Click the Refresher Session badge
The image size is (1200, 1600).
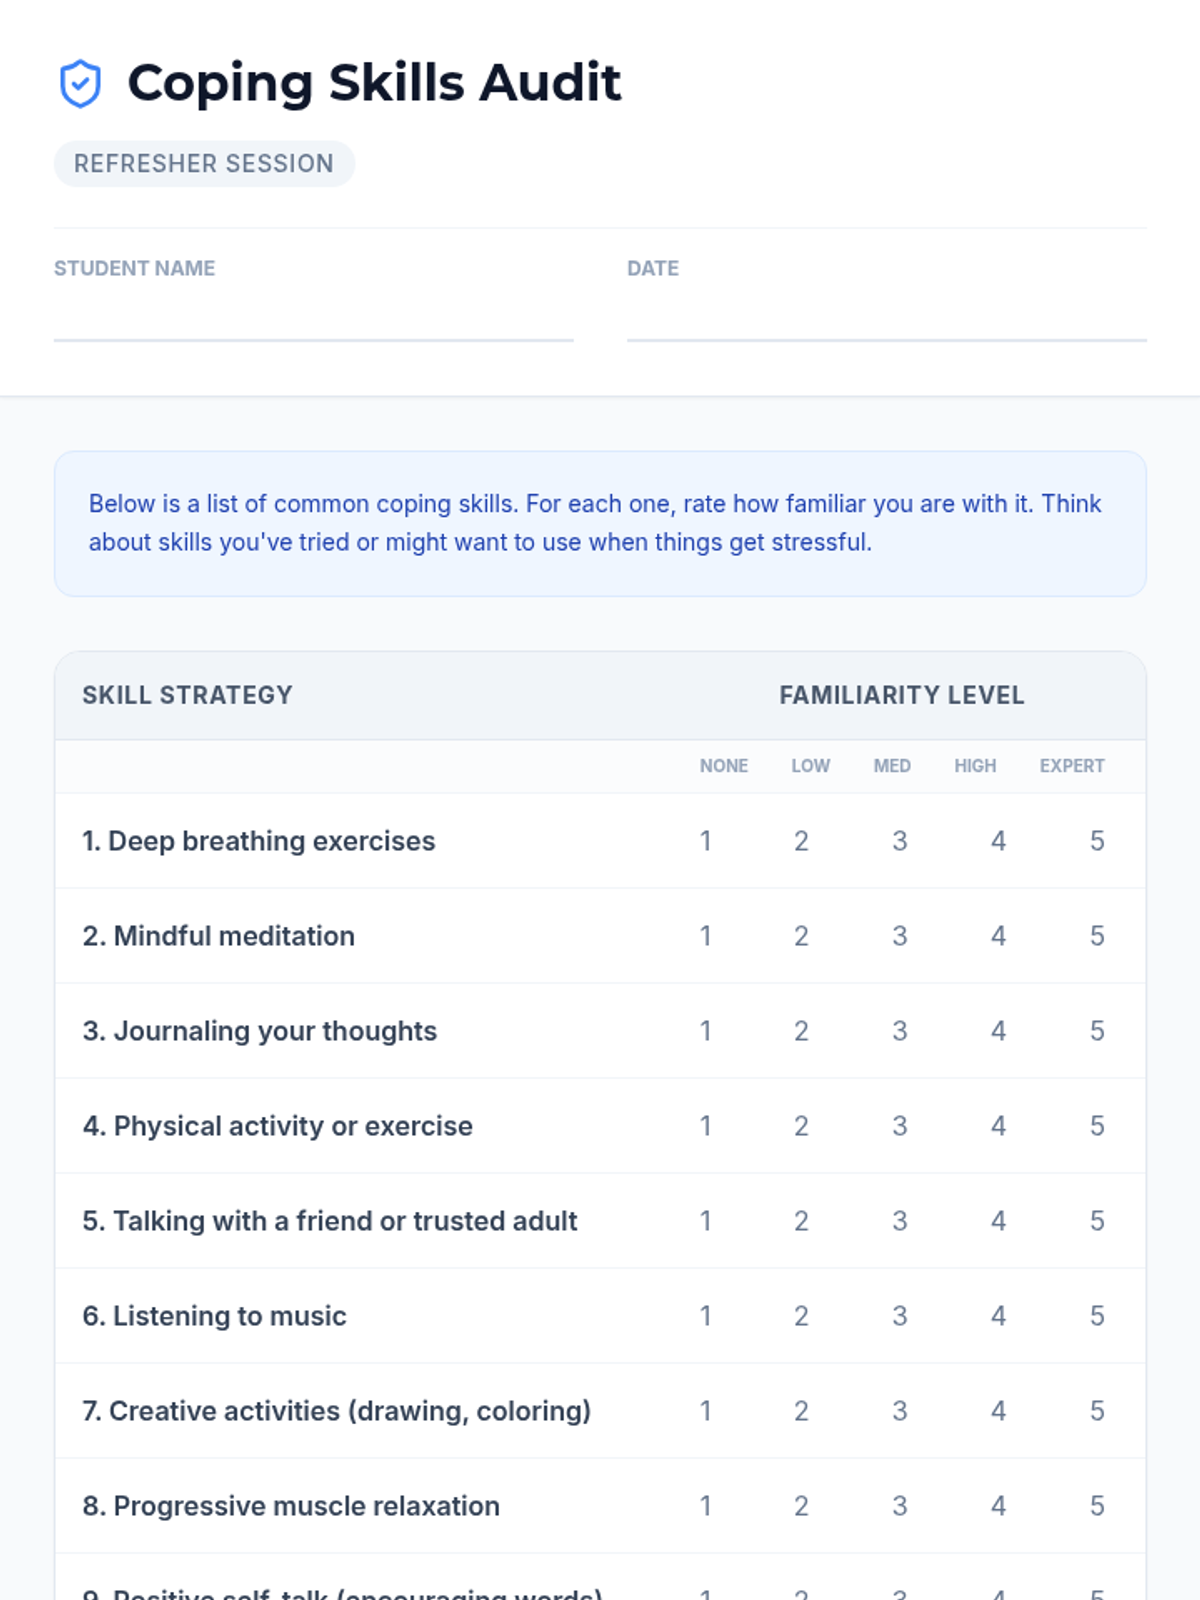(x=204, y=164)
